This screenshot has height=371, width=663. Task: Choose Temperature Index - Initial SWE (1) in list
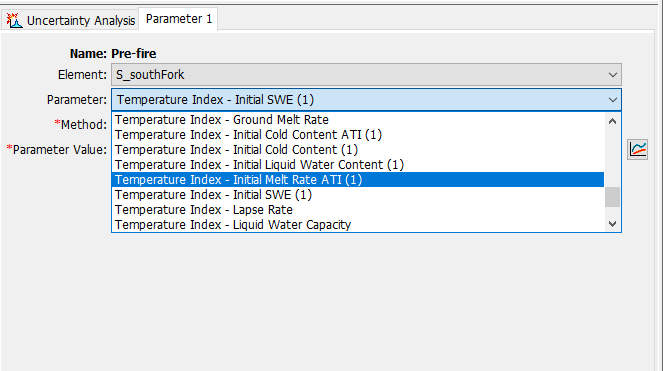coord(358,195)
